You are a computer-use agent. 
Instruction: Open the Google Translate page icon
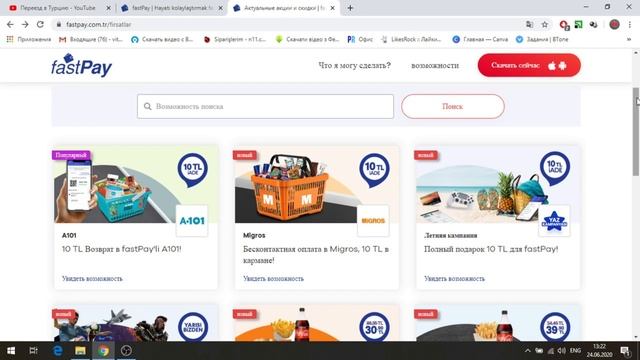[529, 24]
